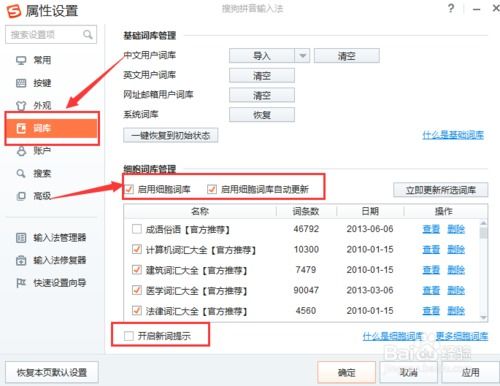Clear the 中文用户词库 with 清空

(347, 56)
